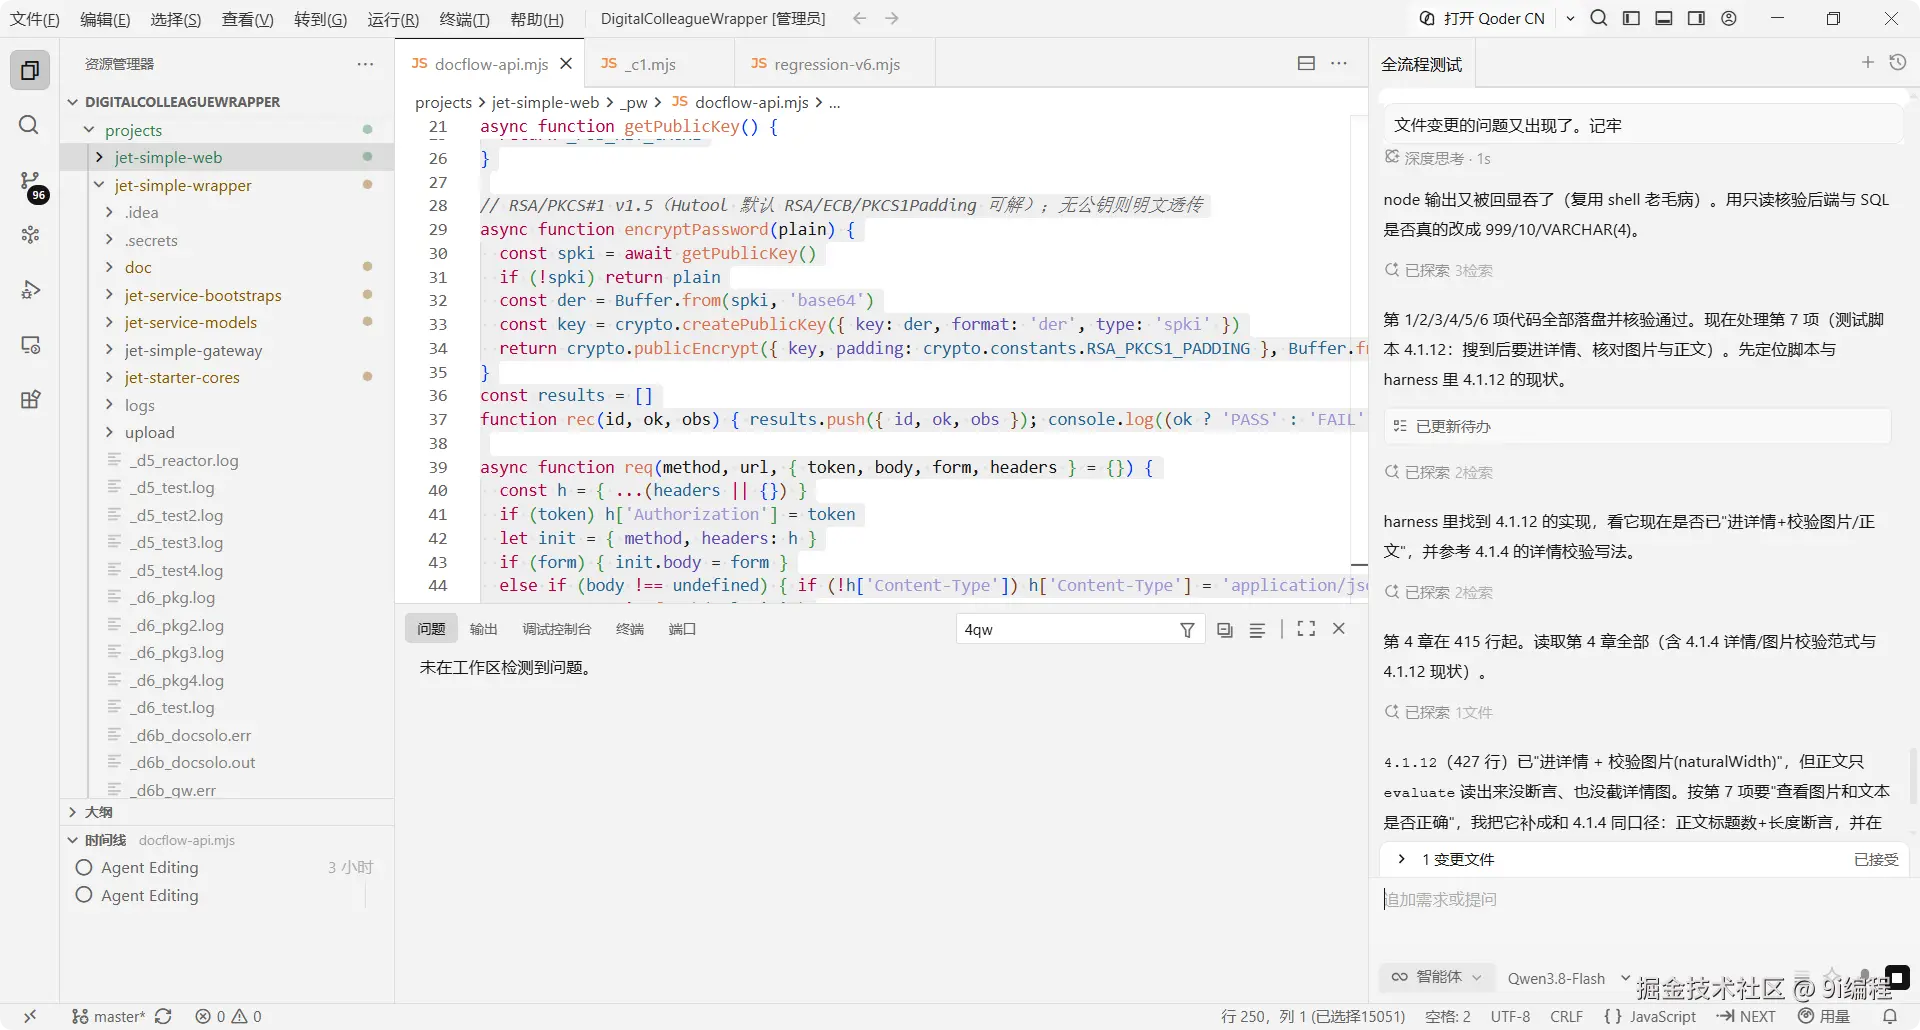Open accounts icon in title bar
Screen dimensions: 1920x1030
click(x=1729, y=18)
